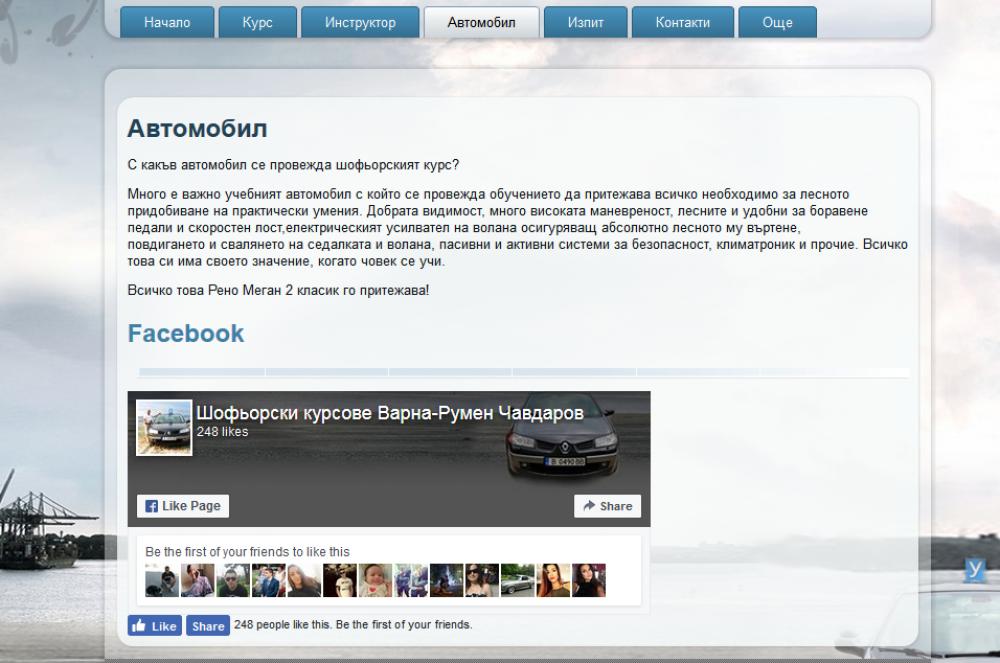The width and height of the screenshot is (1000, 663).
Task: Open the baby photo avatar
Action: pyautogui.click(x=376, y=580)
